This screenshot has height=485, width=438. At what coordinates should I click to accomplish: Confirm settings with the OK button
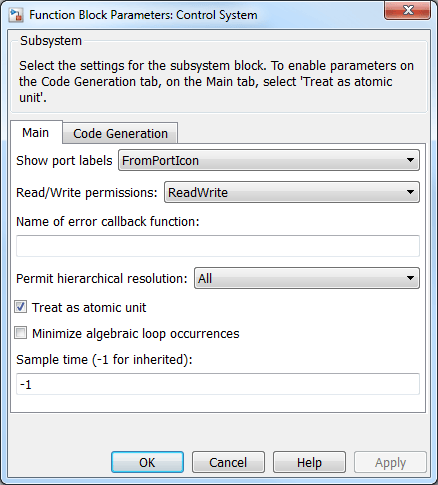147,462
